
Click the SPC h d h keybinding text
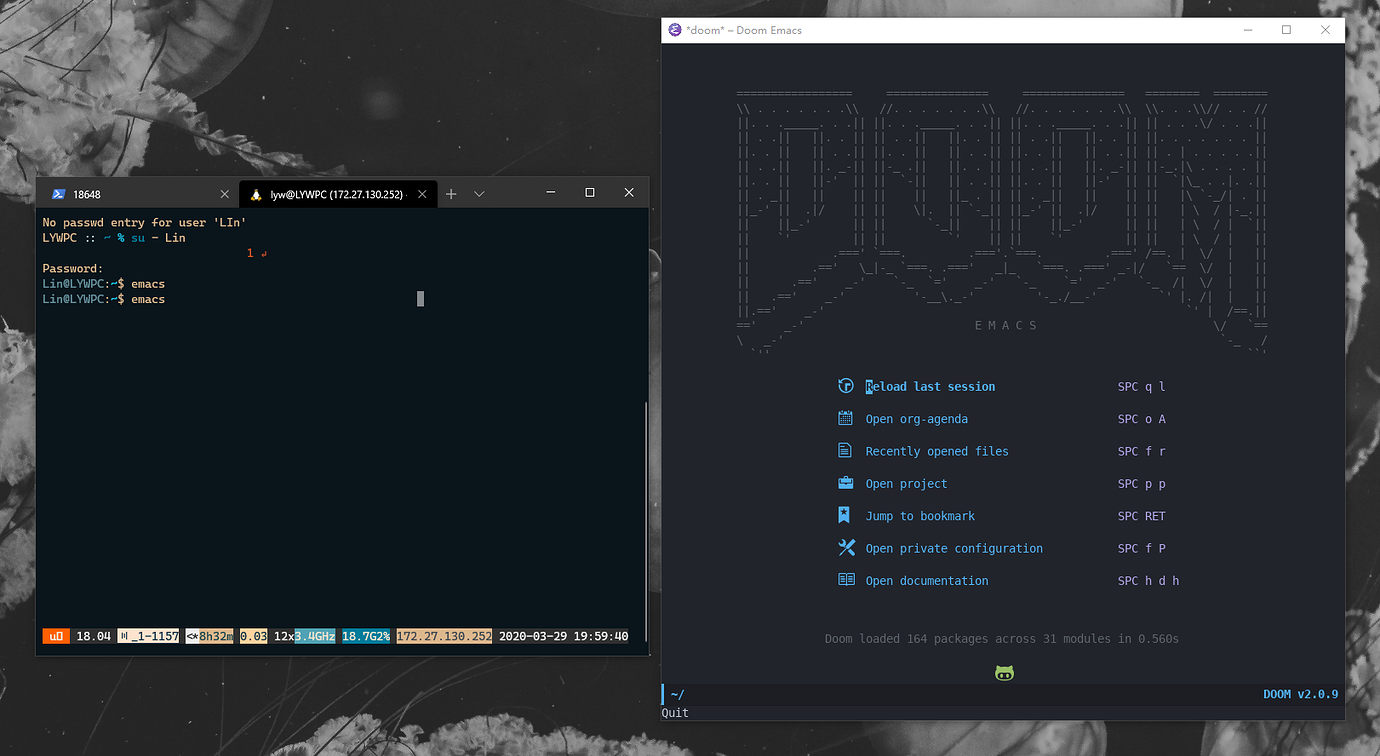(x=1148, y=580)
